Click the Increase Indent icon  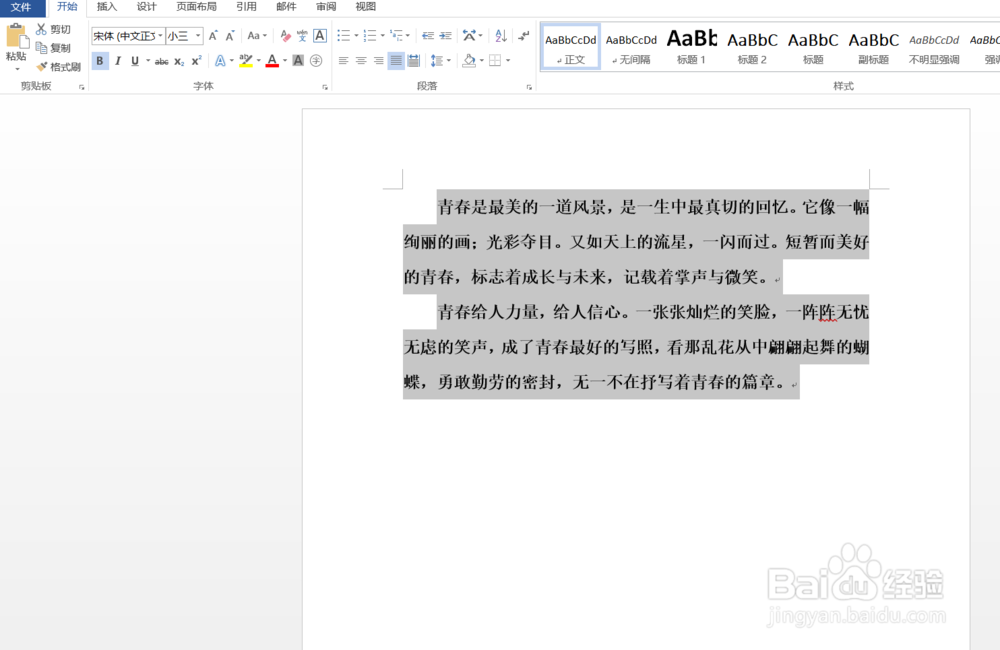pos(444,34)
